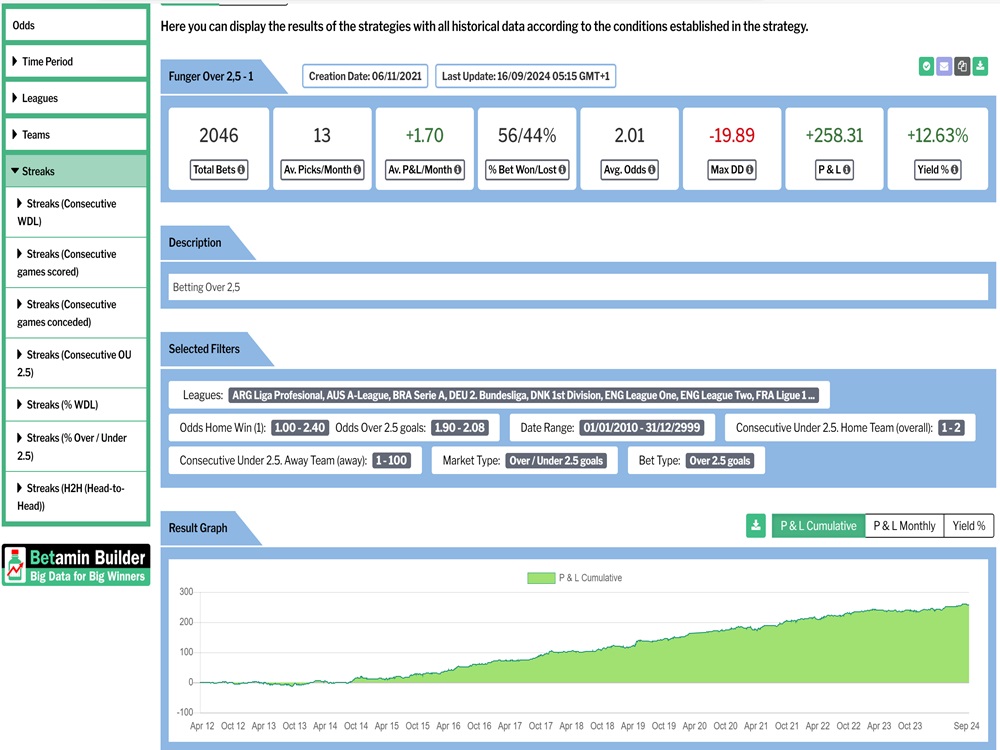Click the green checkmark strategy icon

tap(927, 66)
